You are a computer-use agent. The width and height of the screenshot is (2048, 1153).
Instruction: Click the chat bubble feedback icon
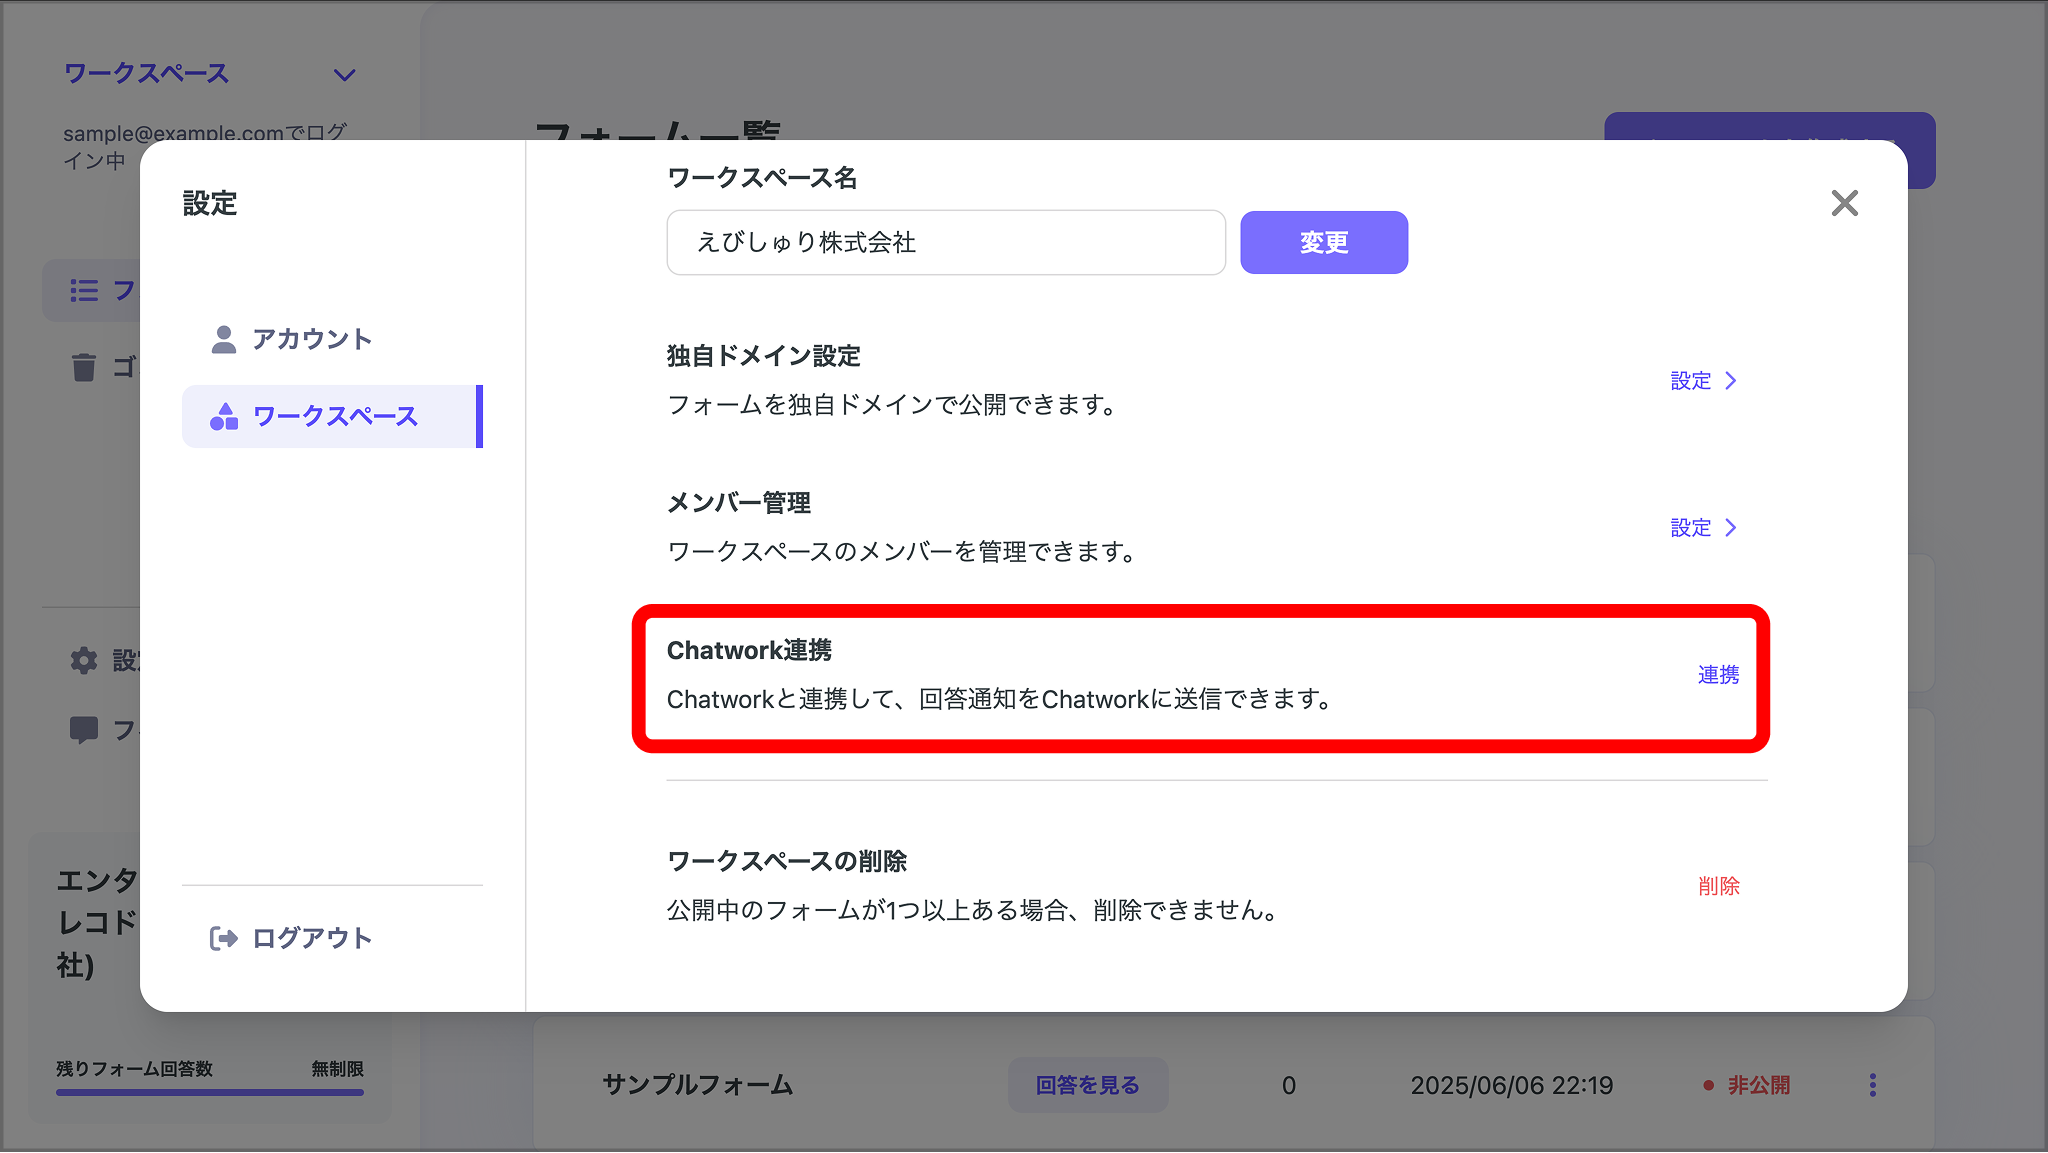[84, 729]
